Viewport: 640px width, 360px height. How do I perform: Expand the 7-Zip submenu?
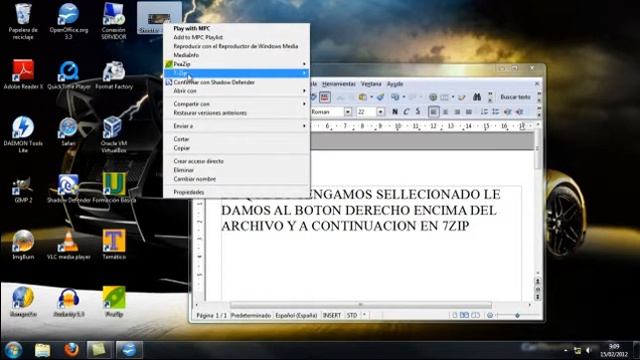(x=236, y=73)
